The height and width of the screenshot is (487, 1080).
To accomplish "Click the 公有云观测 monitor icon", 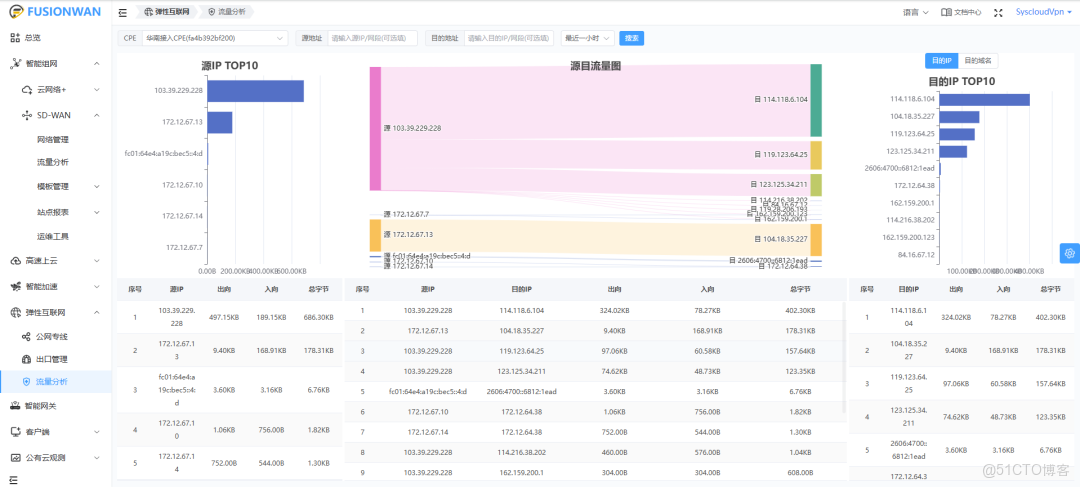I will point(17,457).
